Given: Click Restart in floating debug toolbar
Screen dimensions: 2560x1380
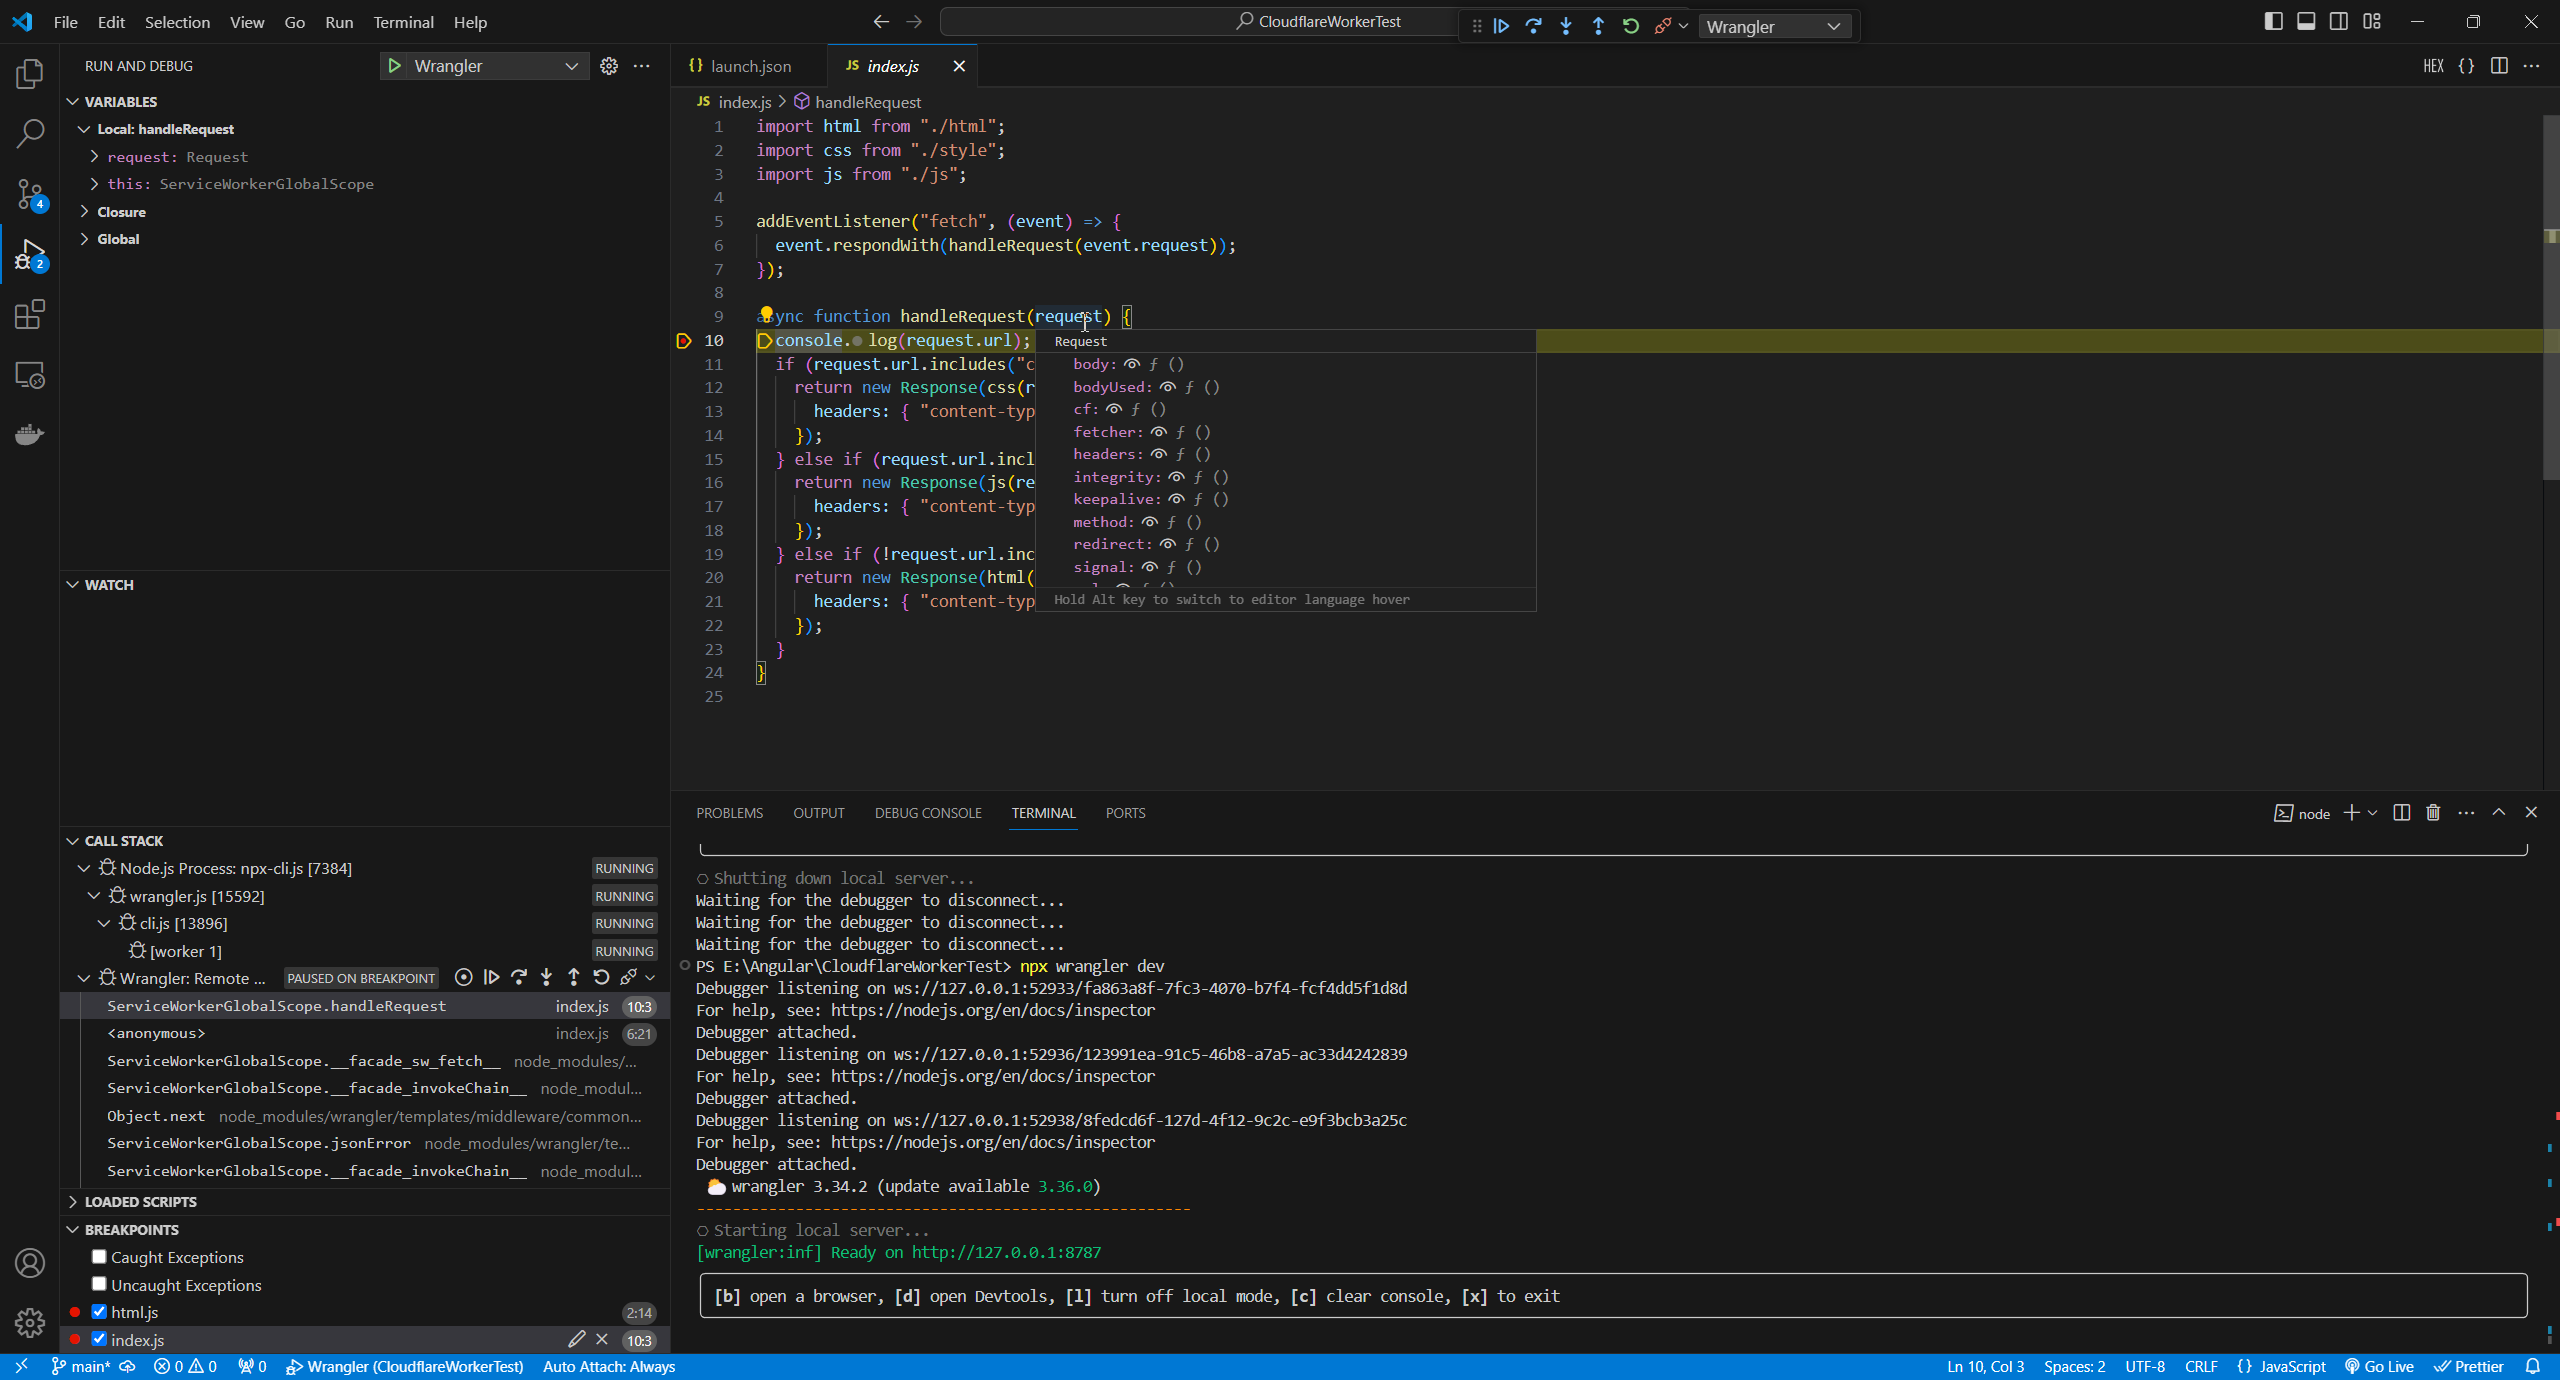Looking at the screenshot, I should [1631, 26].
